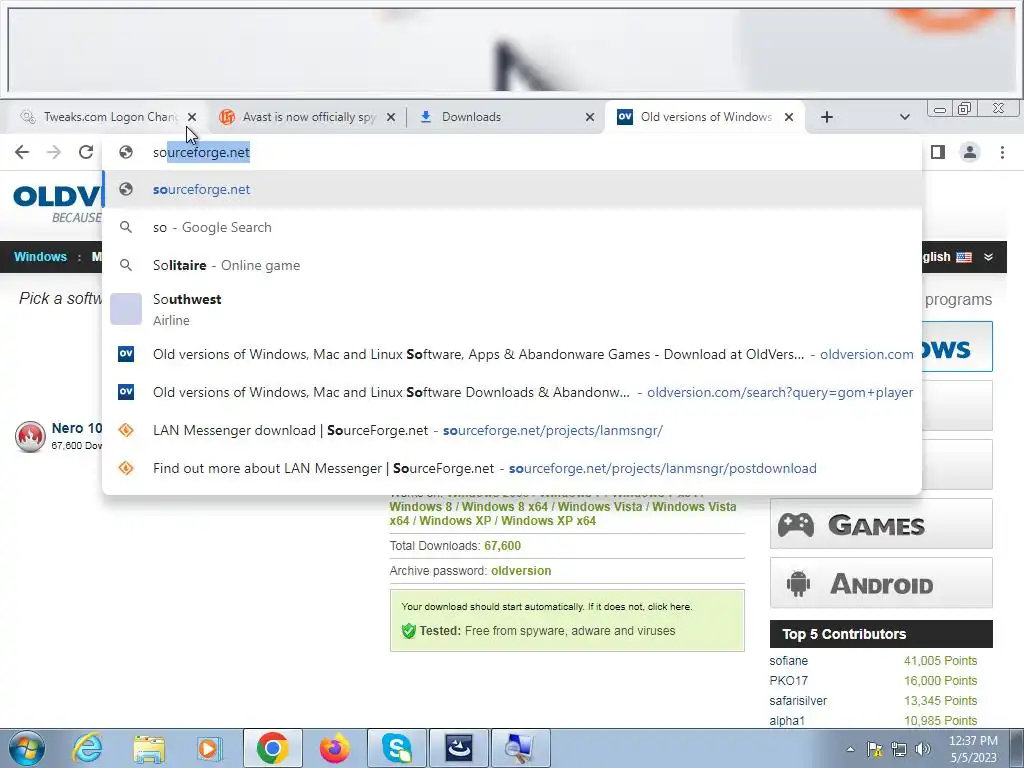Open the LAN Messenger postdownload suggestion
The image size is (1024, 768).
click(512, 468)
